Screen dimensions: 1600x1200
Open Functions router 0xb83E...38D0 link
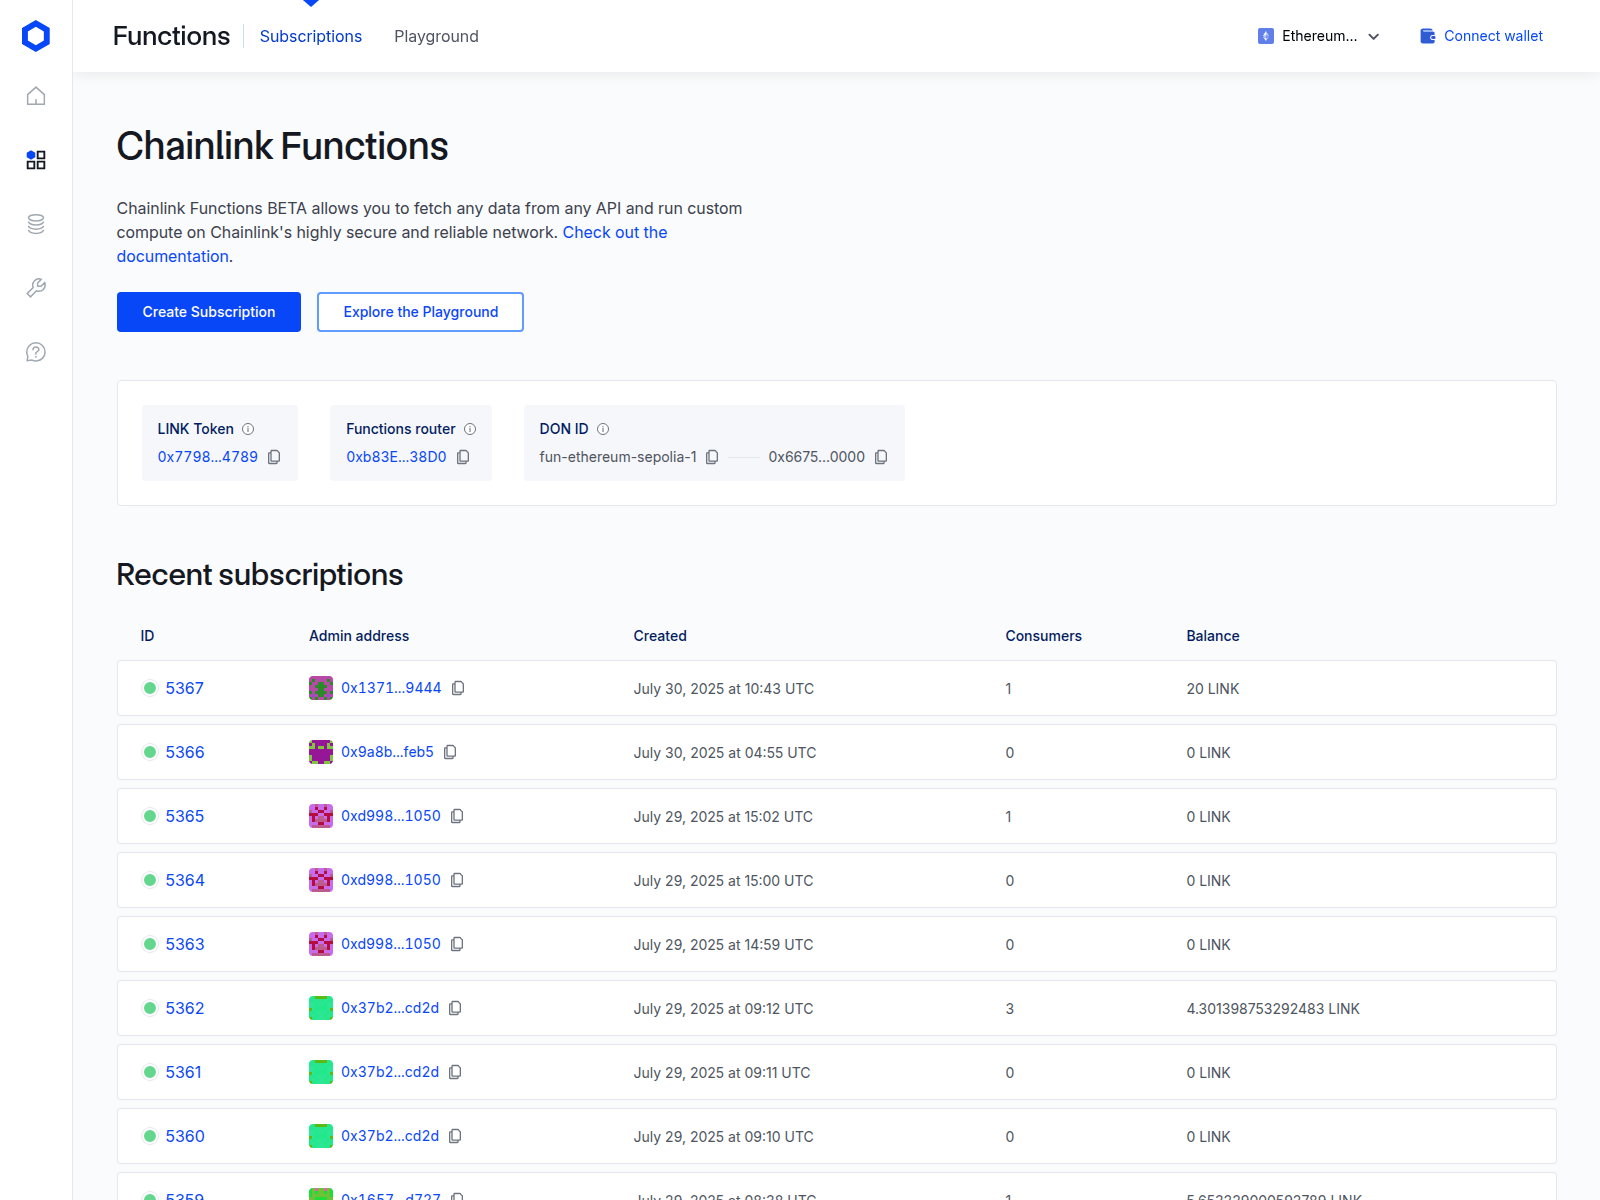click(396, 457)
